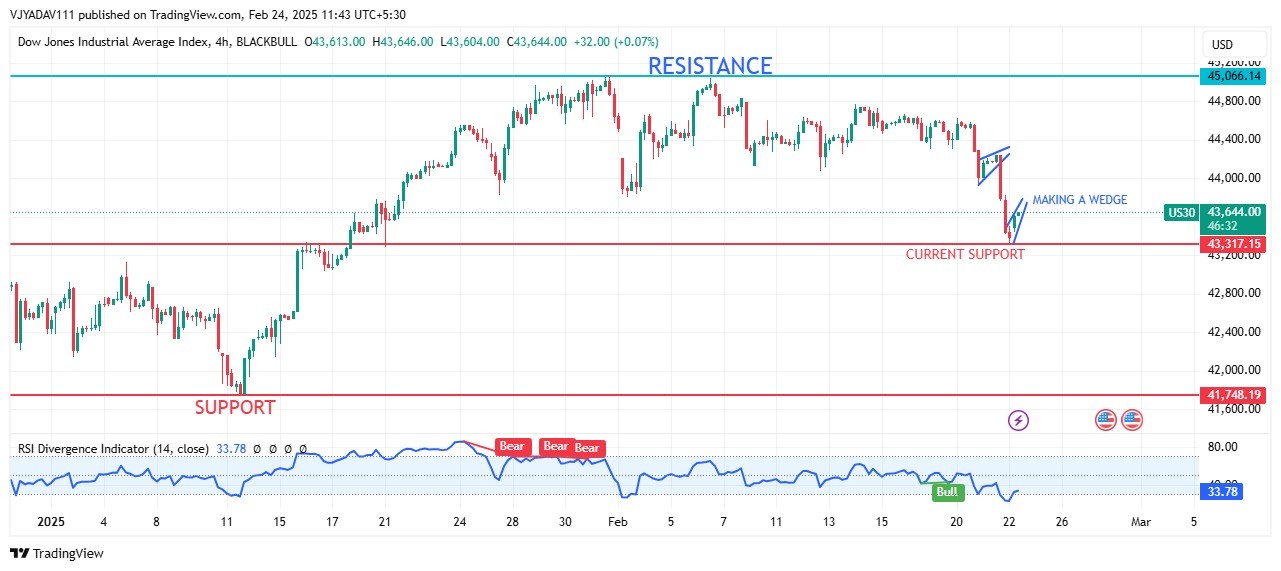Click the TradingView logo in bottom corner
The height and width of the screenshot is (571, 1281).
click(57, 553)
